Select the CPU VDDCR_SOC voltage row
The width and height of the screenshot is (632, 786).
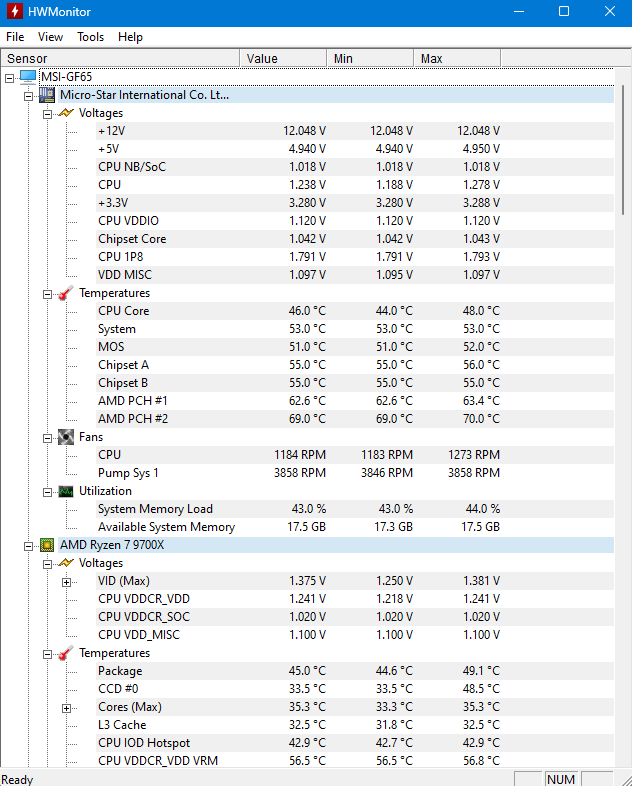click(x=307, y=617)
